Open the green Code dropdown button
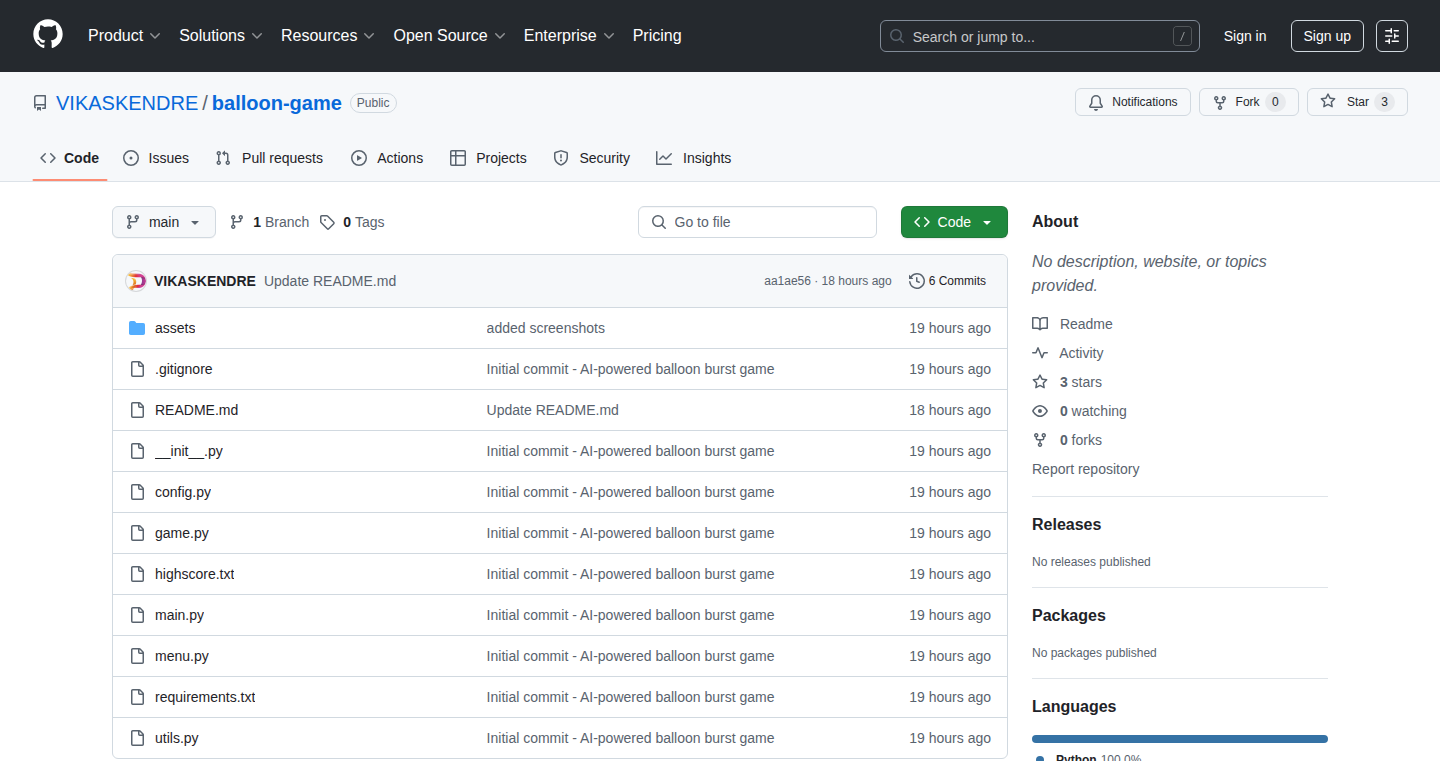This screenshot has height=761, width=1440. [x=954, y=222]
